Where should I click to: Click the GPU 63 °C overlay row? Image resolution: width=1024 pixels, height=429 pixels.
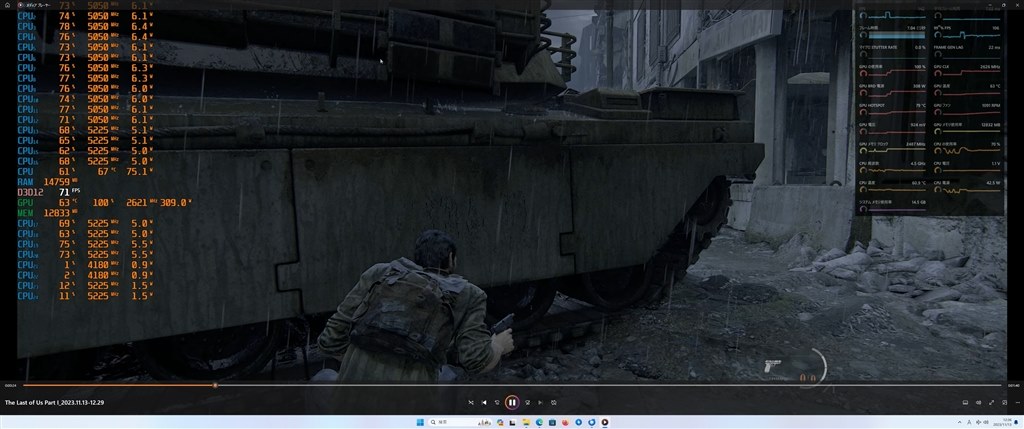coord(104,202)
